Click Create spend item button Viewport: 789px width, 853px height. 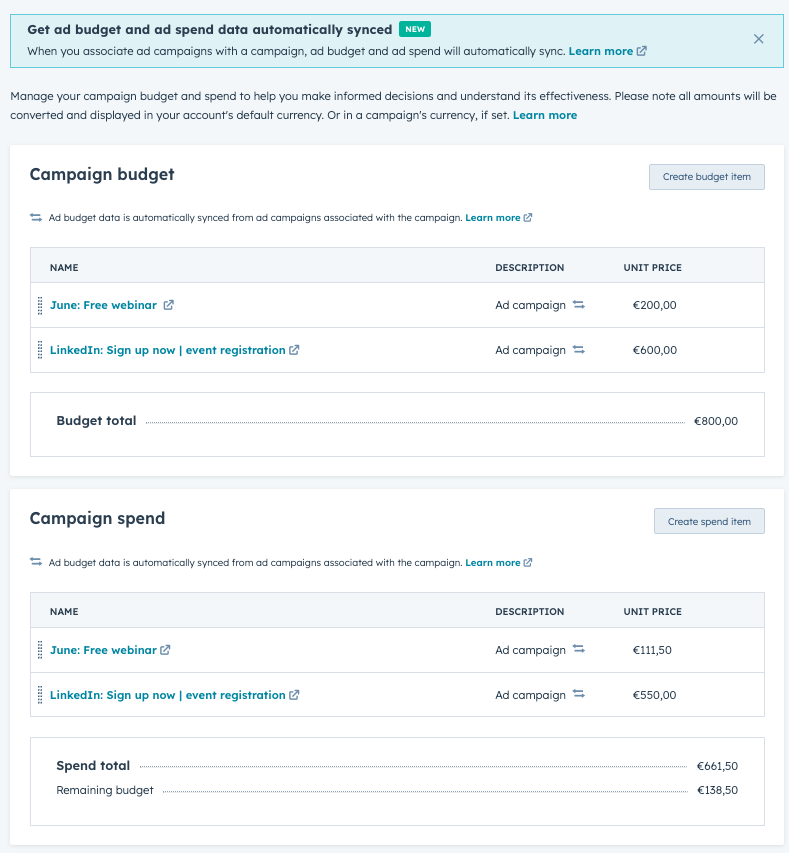coord(709,521)
